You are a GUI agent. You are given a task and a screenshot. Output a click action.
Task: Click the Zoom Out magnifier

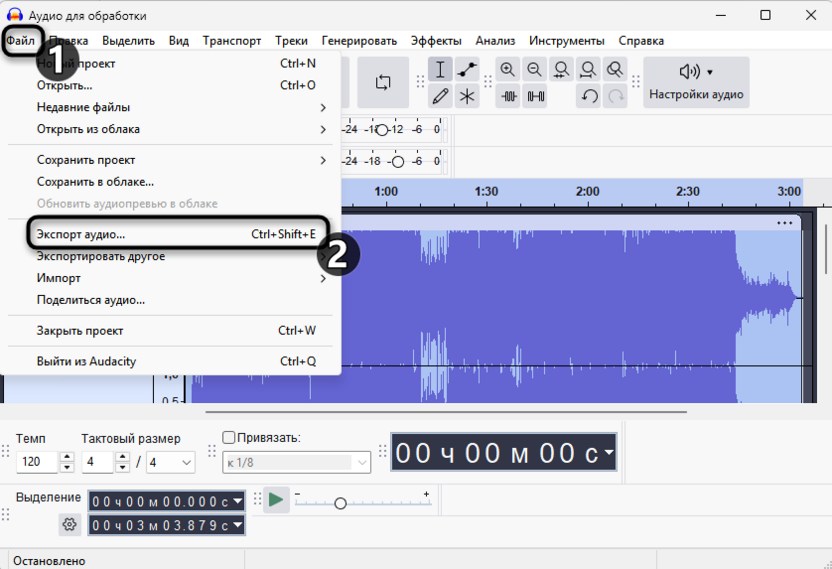535,70
